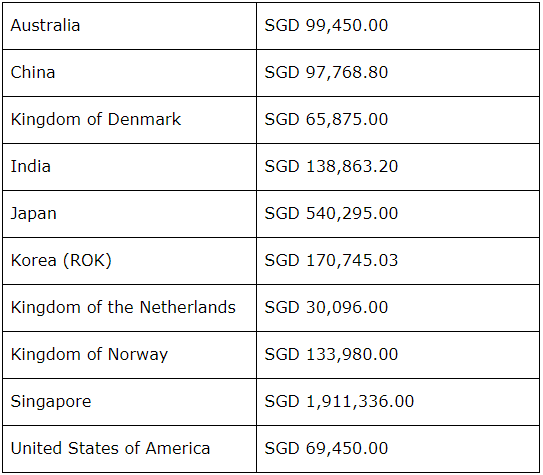Viewport: 543px width, 475px height.
Task: Select the India country cell
Action: point(130,167)
